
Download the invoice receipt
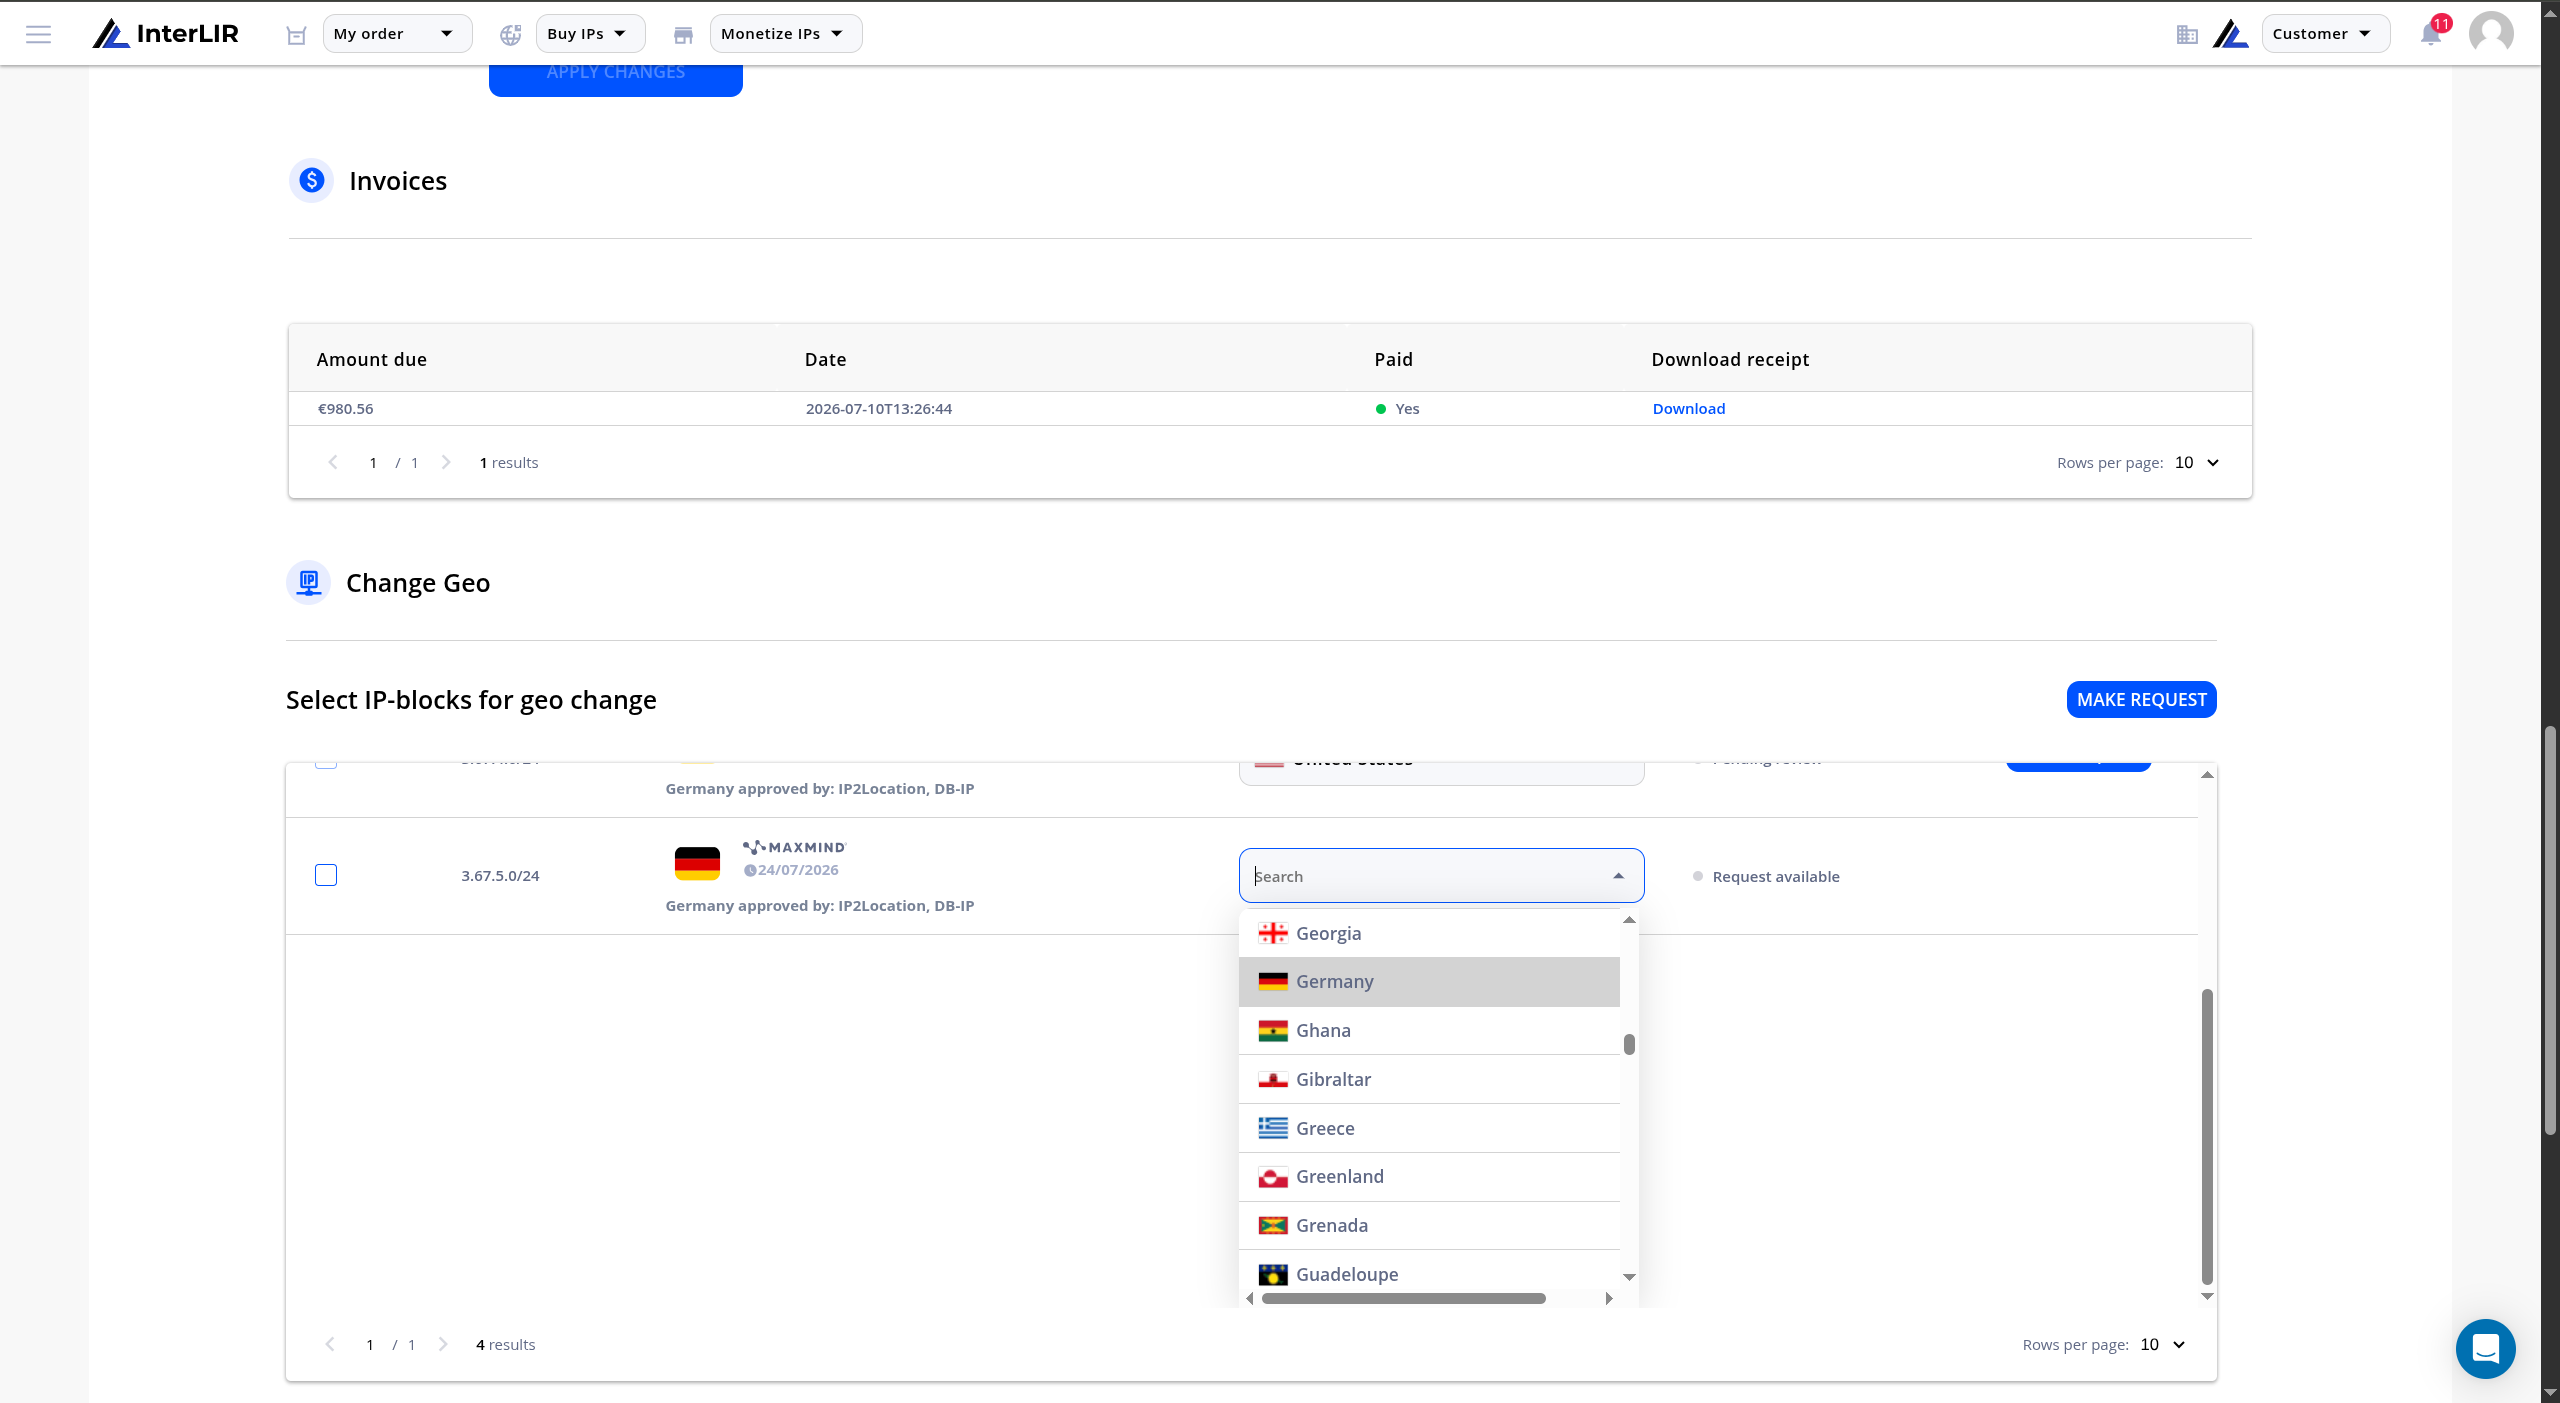[x=1688, y=408]
